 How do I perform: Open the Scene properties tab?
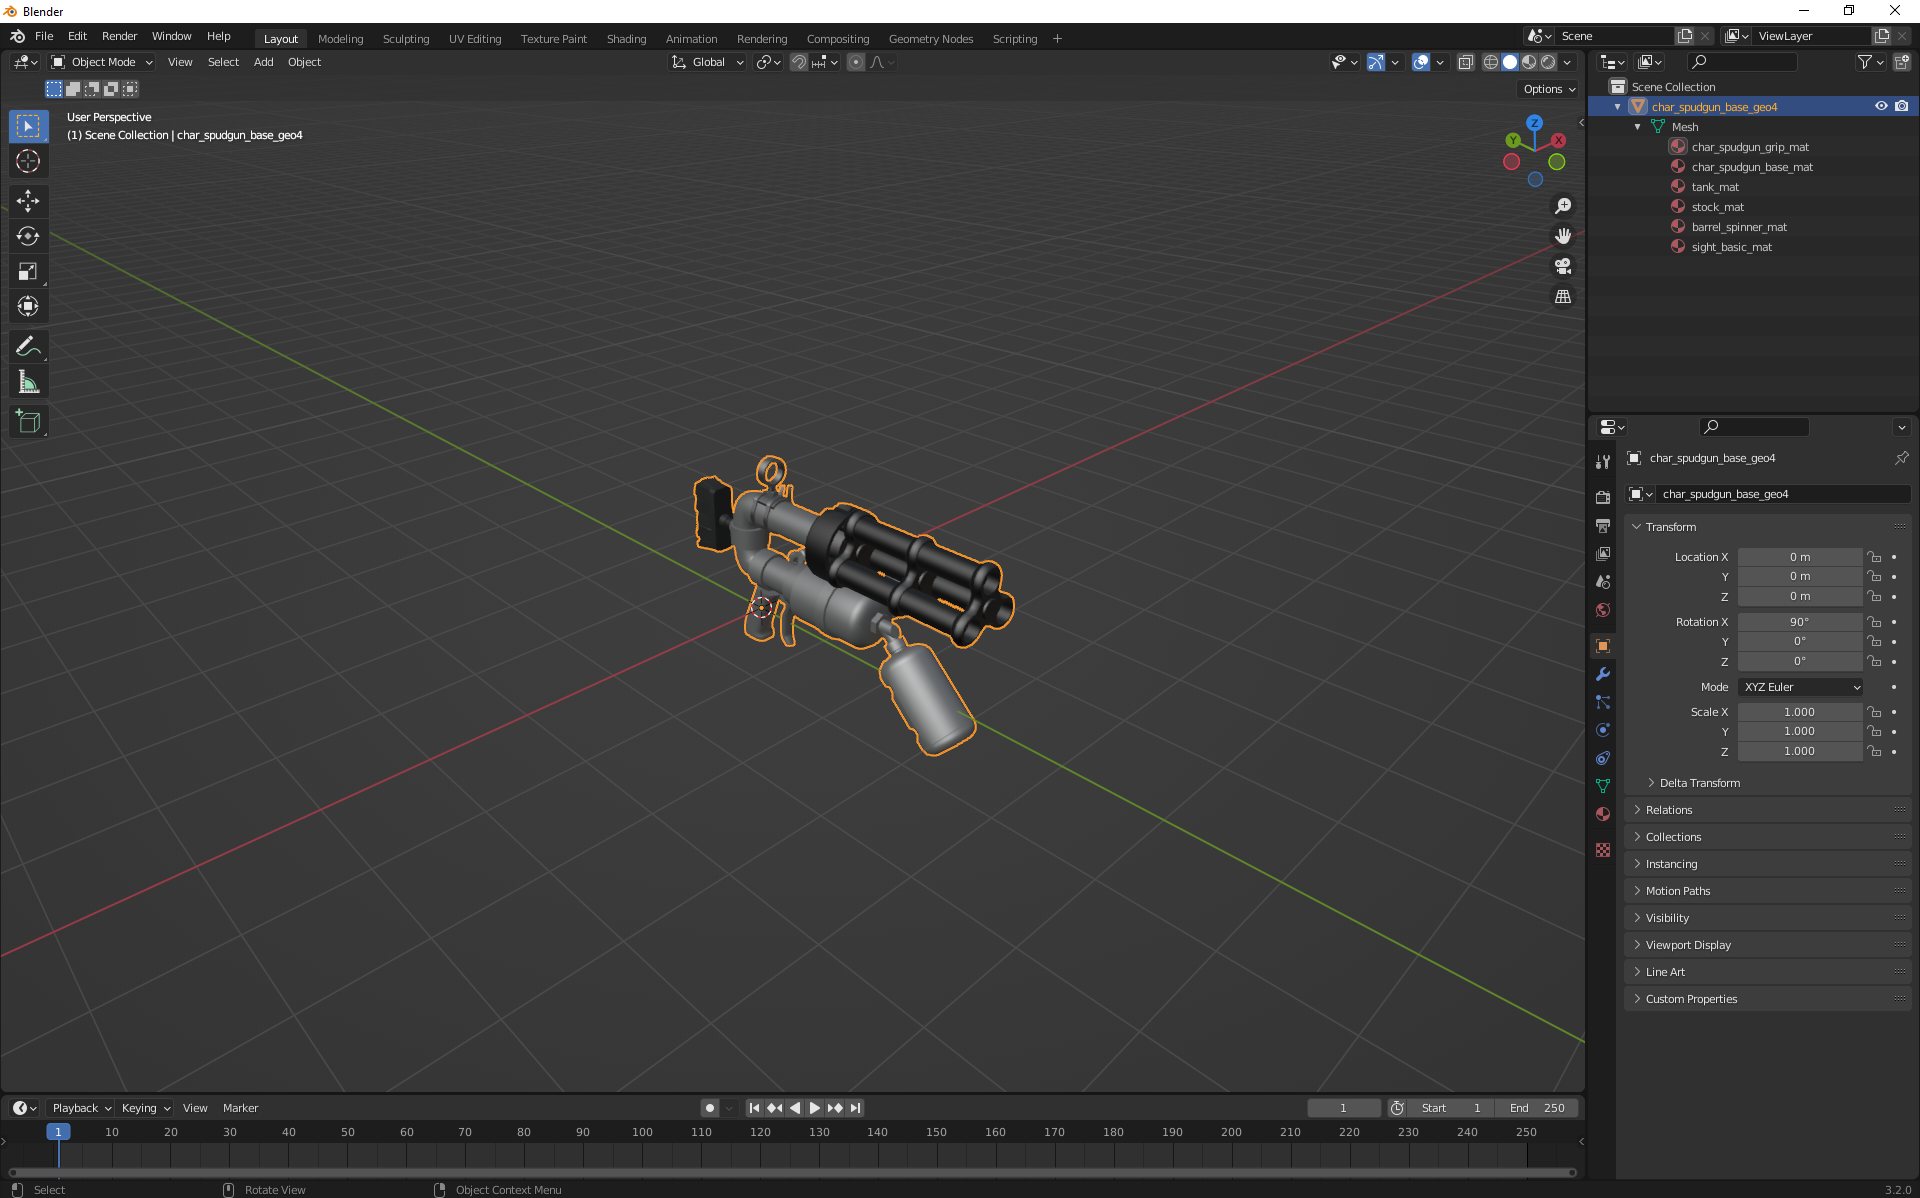(x=1603, y=582)
